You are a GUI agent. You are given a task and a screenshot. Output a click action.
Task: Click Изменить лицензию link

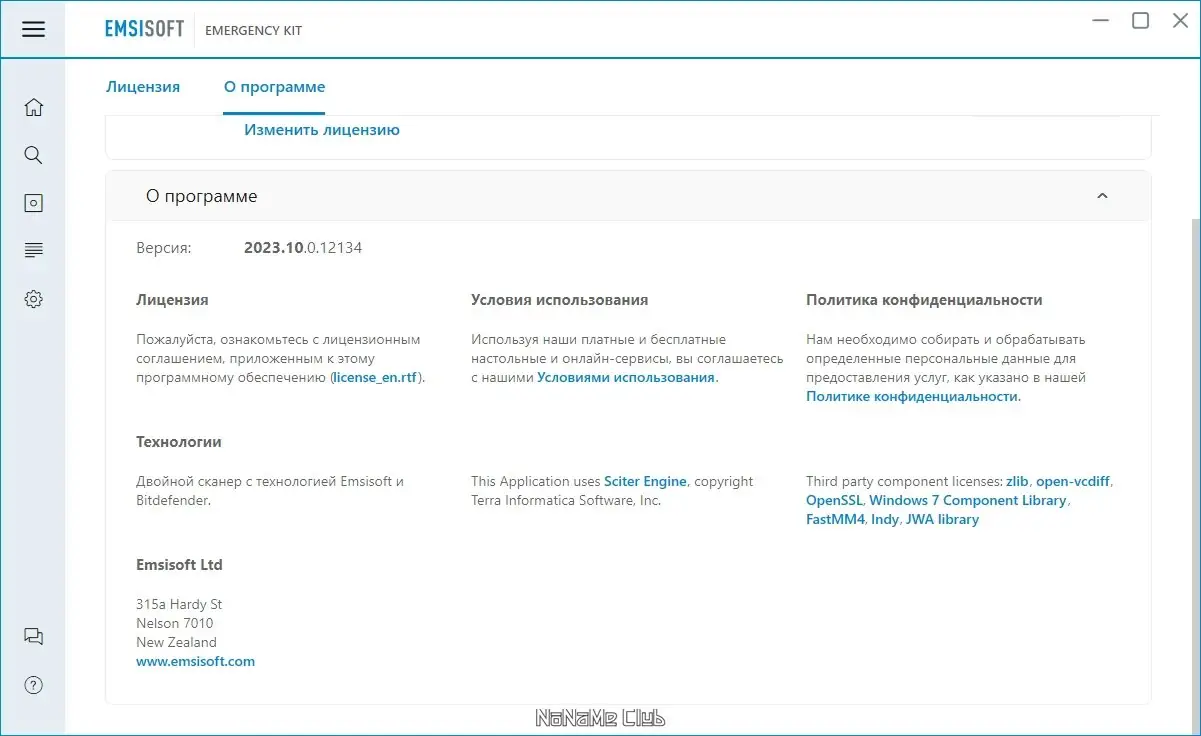tap(322, 130)
